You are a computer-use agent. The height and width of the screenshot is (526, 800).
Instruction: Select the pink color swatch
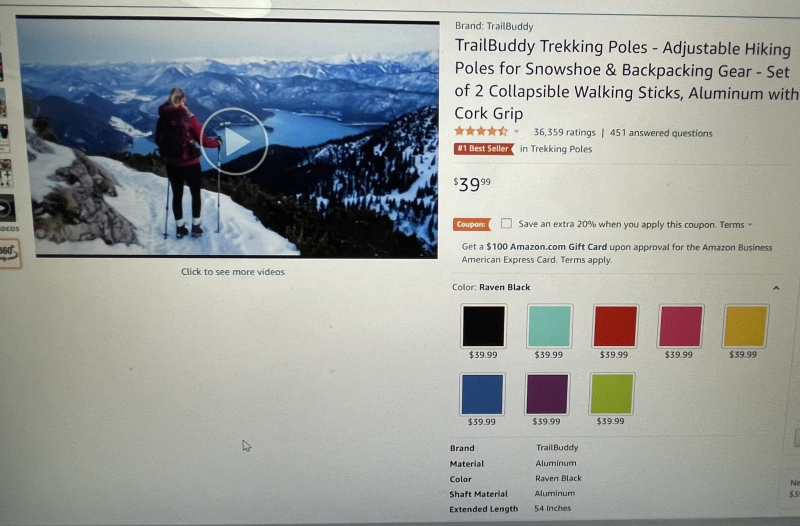(x=681, y=325)
